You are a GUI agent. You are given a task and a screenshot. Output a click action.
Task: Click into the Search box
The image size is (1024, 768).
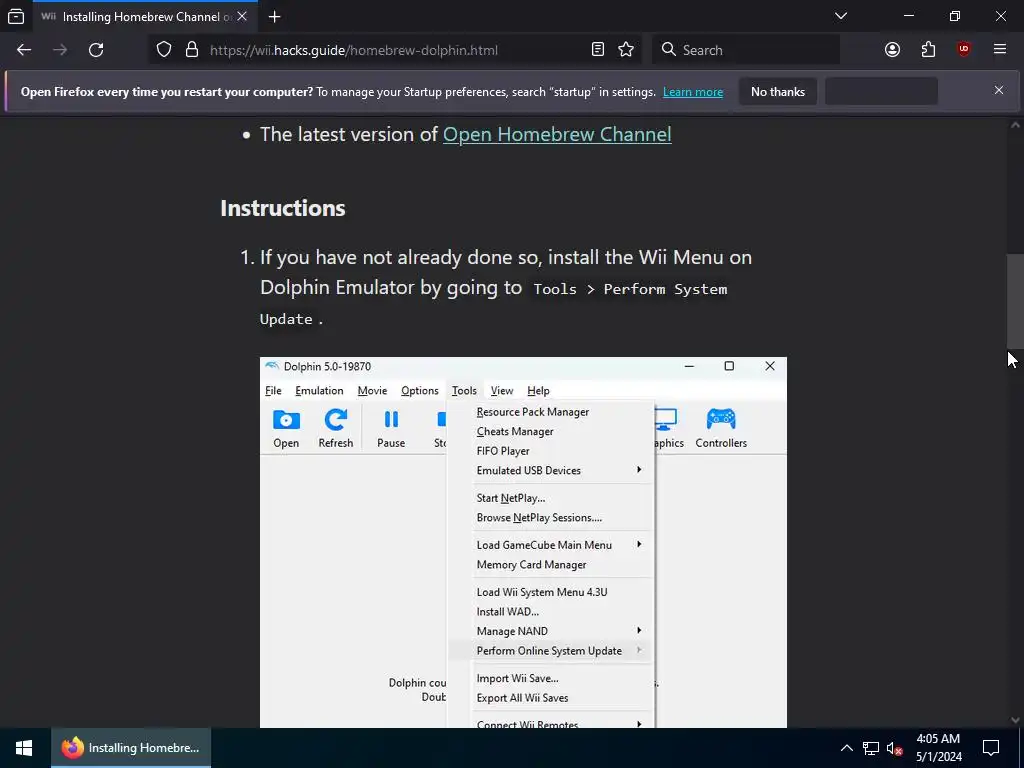(x=746, y=50)
